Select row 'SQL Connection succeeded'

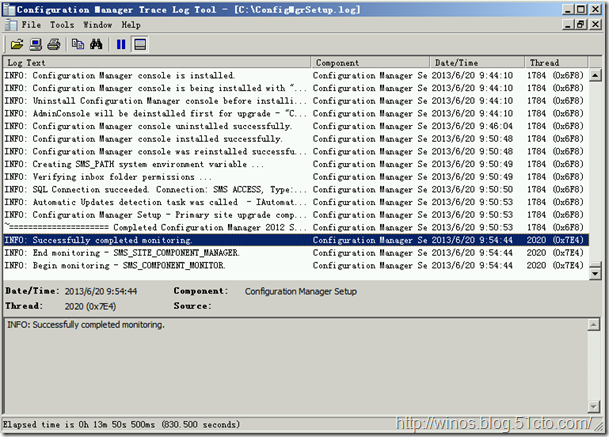coord(296,189)
